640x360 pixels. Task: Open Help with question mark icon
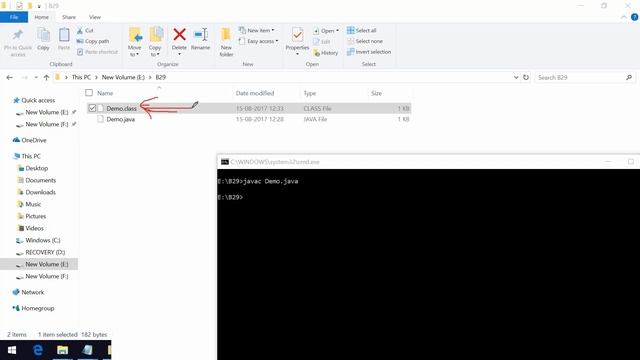click(634, 17)
